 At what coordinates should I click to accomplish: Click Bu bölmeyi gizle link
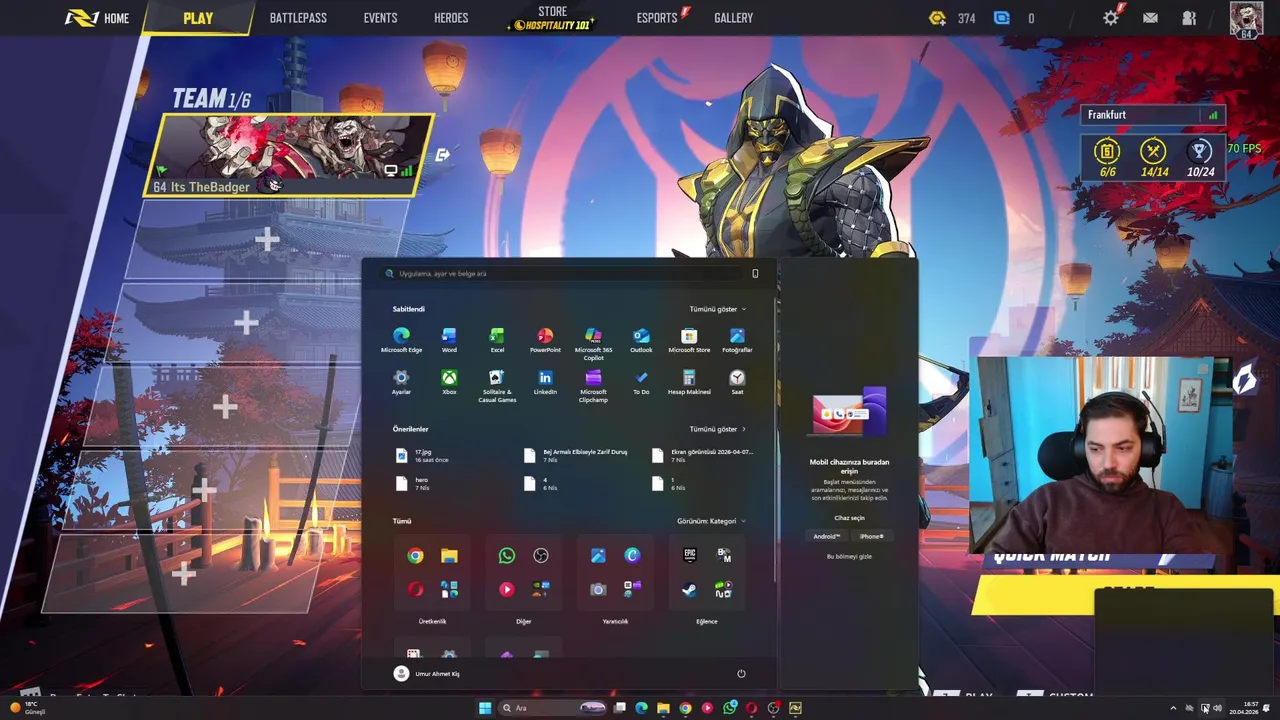849,556
